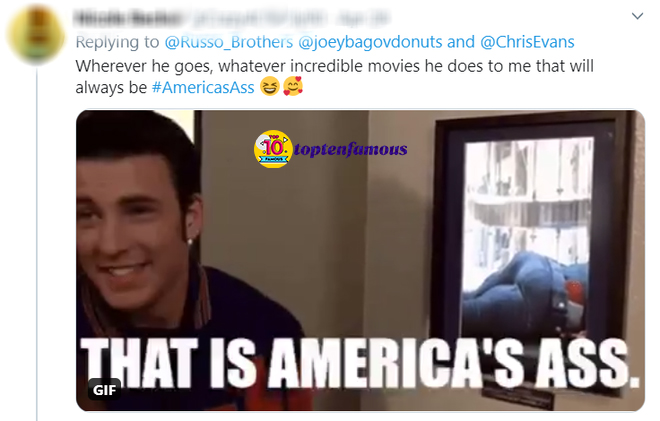Click the toptenfamous watermark text
The height and width of the screenshot is (421, 660).
coord(350,149)
